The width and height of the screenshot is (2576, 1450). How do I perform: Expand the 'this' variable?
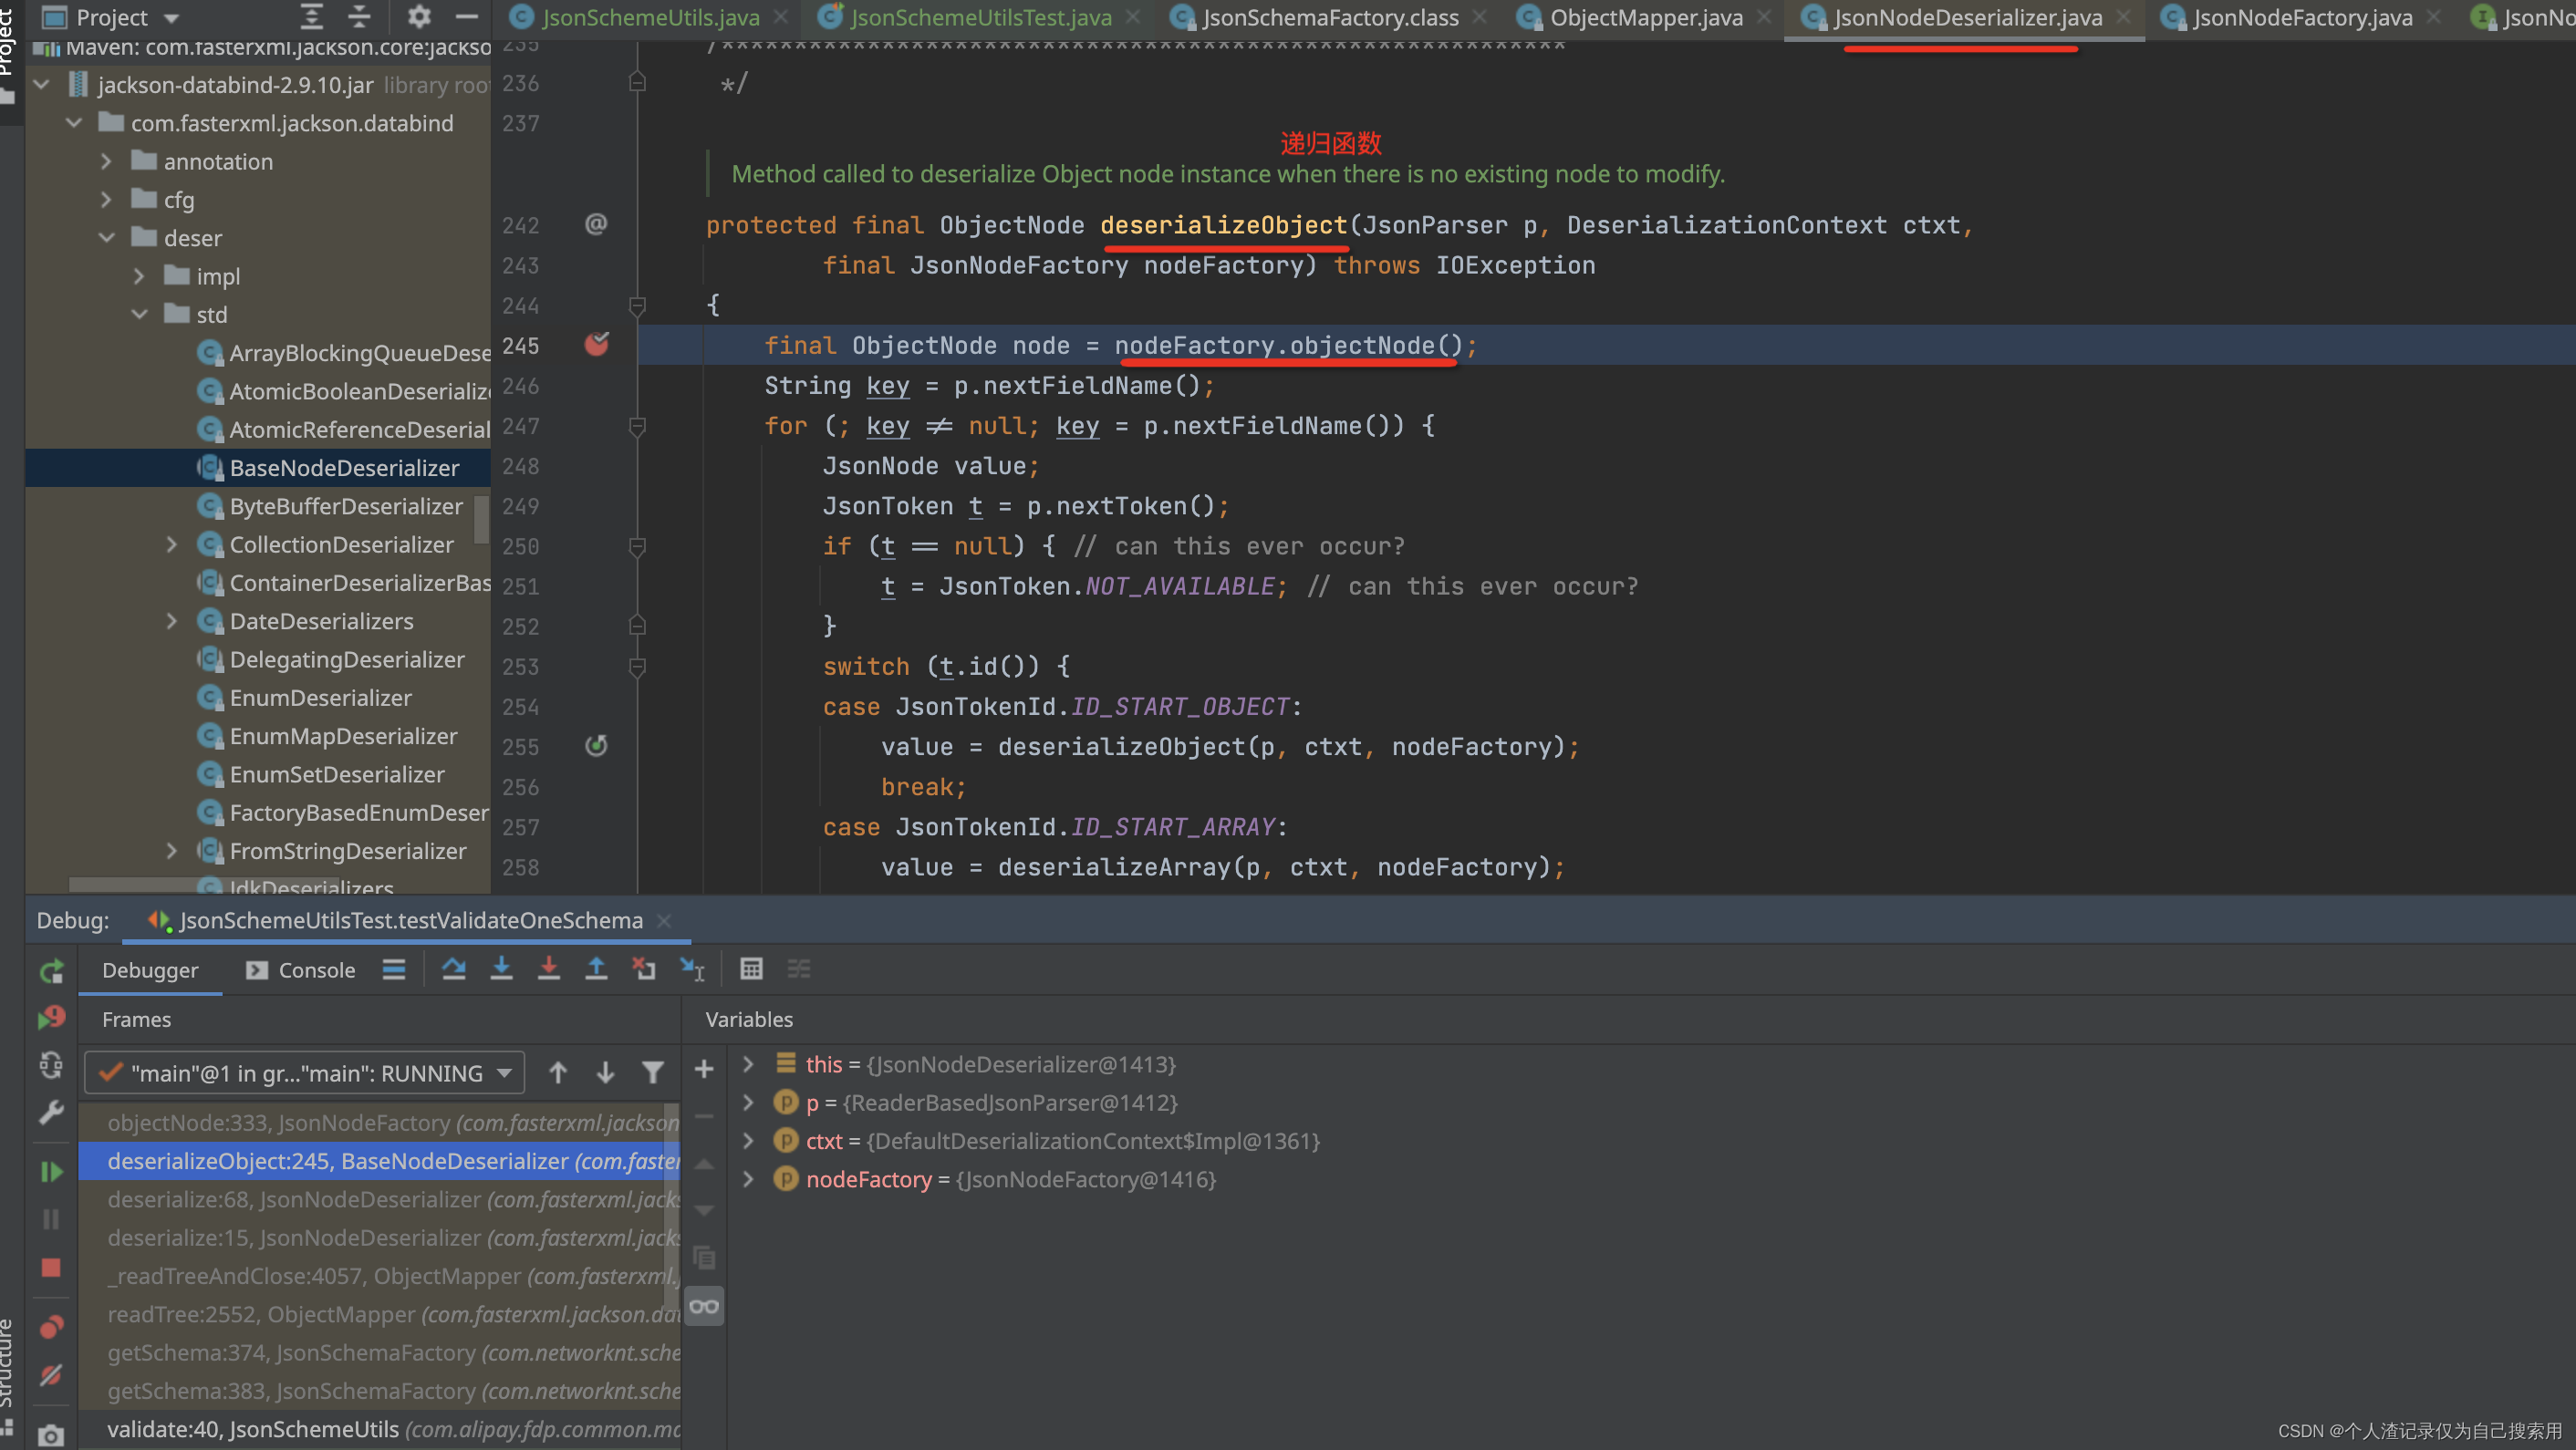pos(748,1064)
